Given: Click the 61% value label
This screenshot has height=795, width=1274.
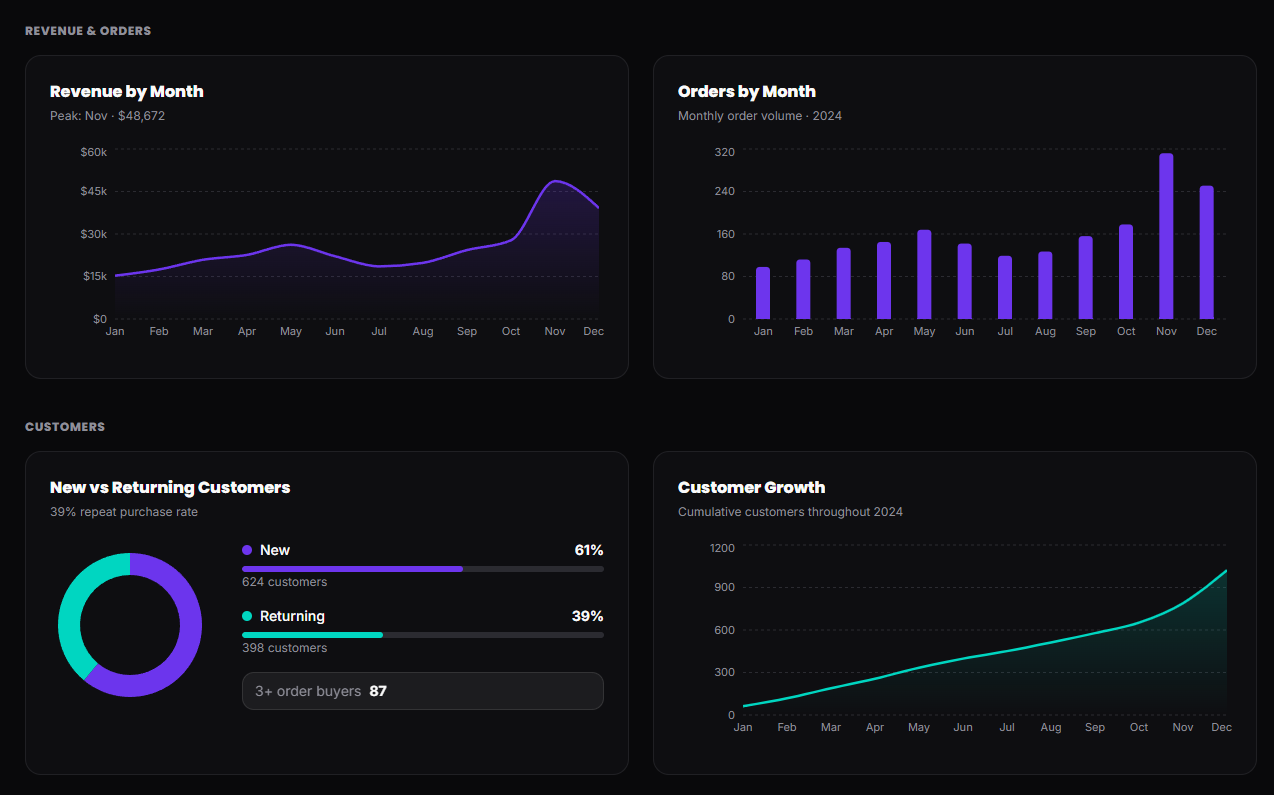Looking at the screenshot, I should tap(589, 550).
